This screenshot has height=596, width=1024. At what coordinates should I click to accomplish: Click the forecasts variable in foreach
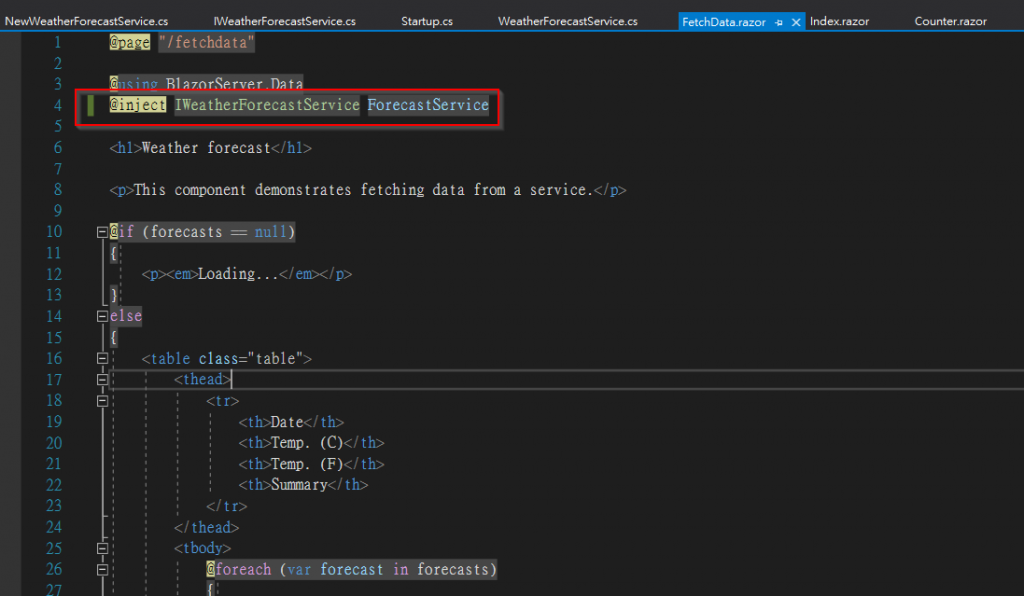pyautogui.click(x=453, y=570)
